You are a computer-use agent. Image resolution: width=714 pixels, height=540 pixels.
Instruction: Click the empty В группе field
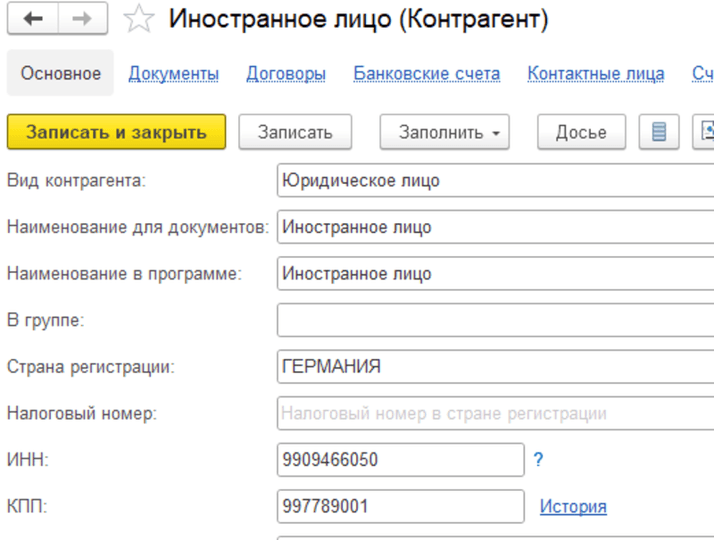point(495,320)
